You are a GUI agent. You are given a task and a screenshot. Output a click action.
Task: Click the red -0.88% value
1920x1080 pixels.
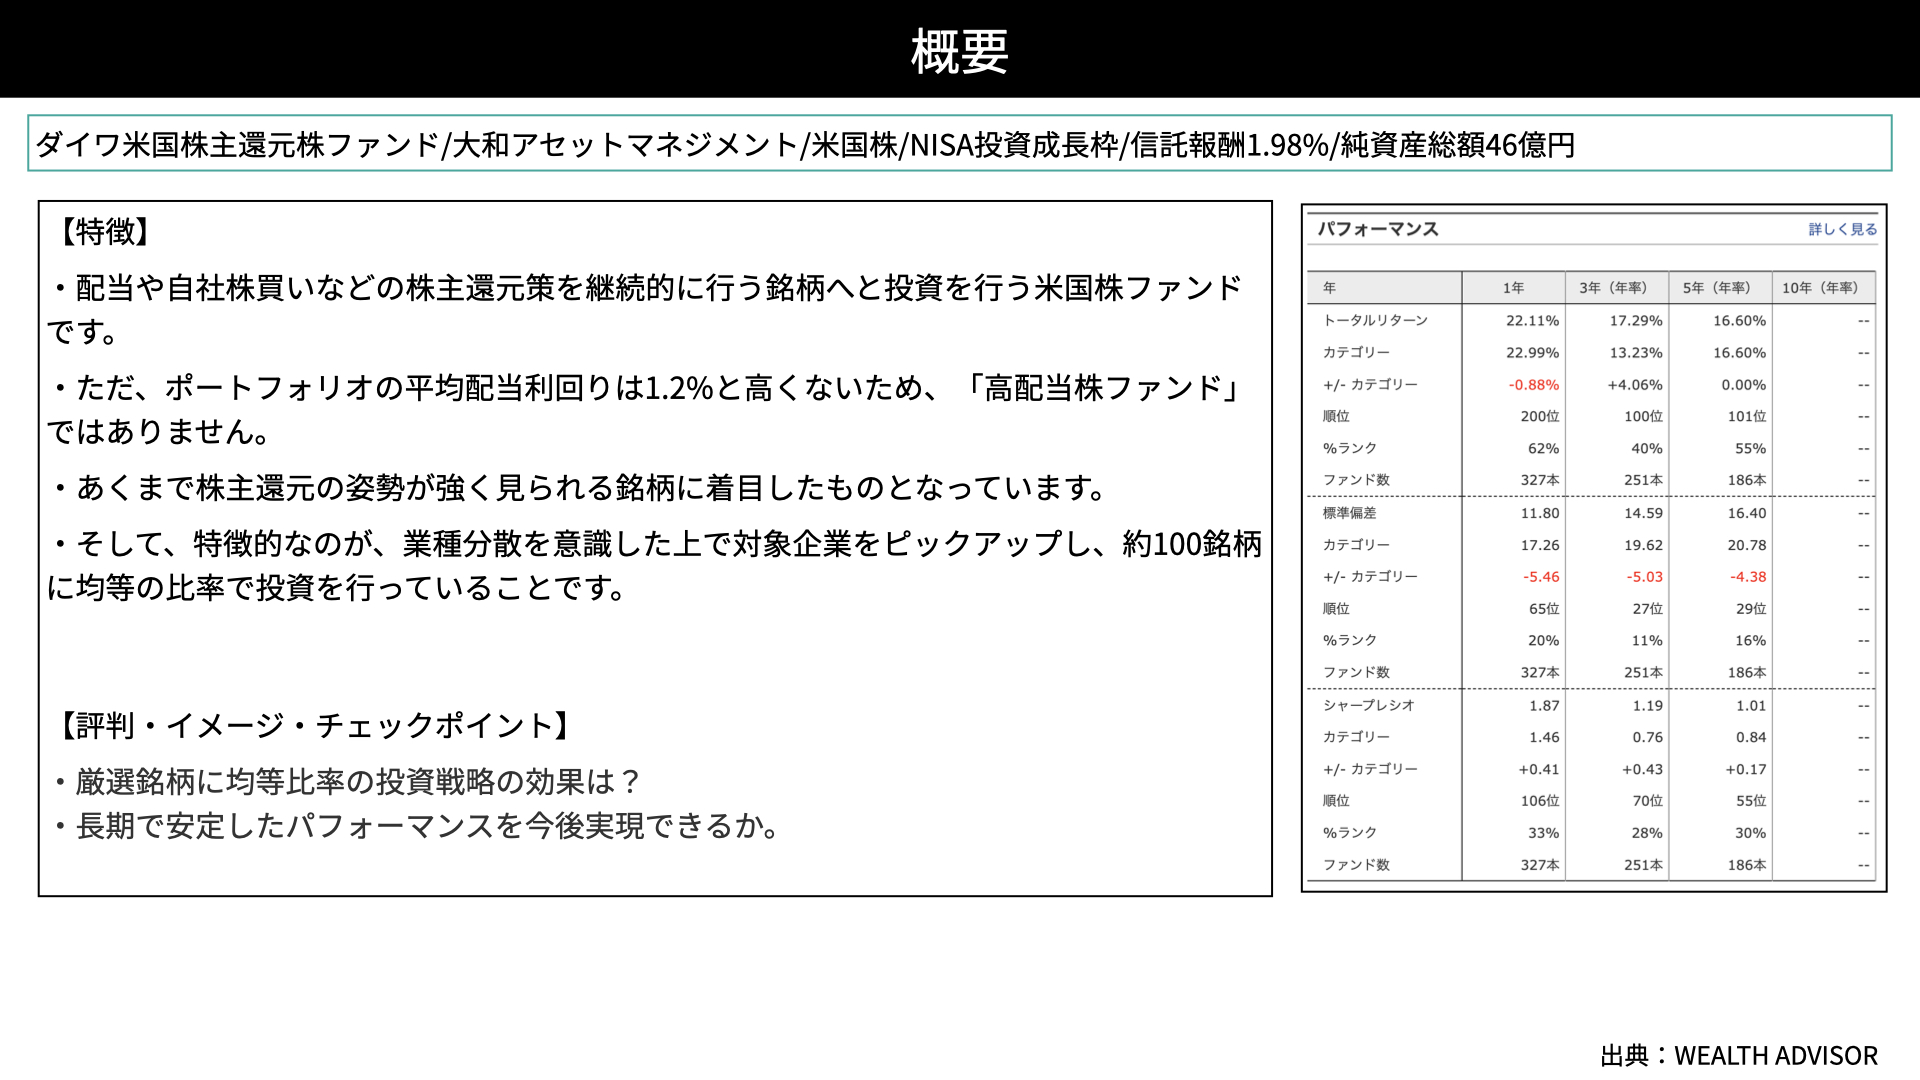[1534, 385]
